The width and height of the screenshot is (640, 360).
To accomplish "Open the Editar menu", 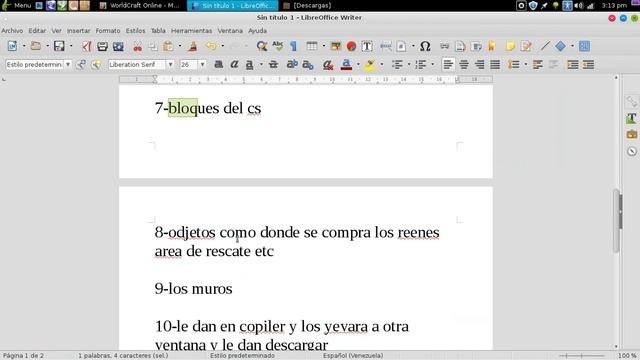I will 37,31.
